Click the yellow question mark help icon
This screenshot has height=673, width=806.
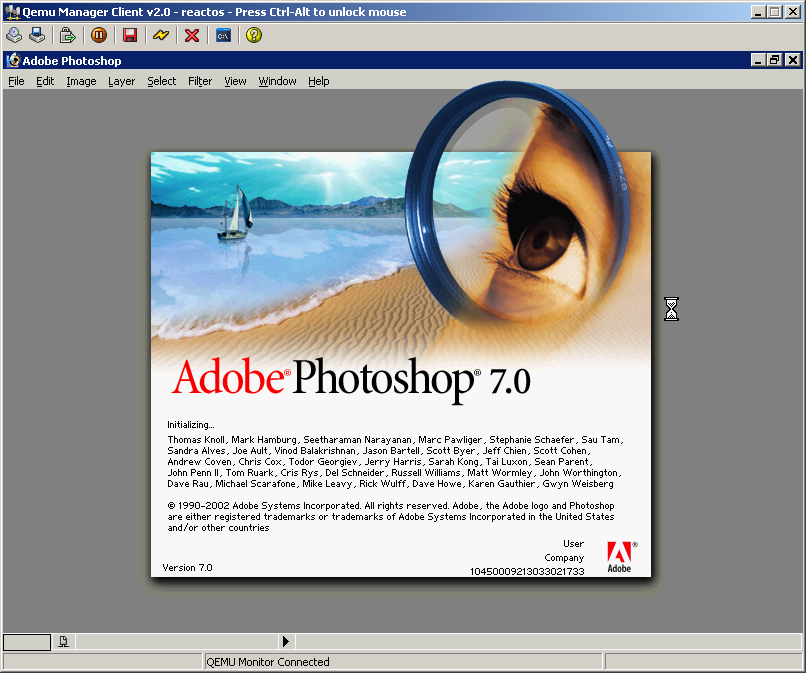tap(254, 35)
